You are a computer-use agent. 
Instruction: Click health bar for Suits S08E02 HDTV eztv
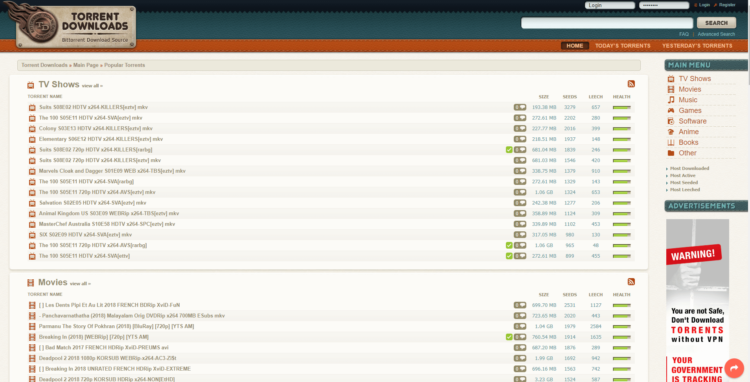[621, 108]
